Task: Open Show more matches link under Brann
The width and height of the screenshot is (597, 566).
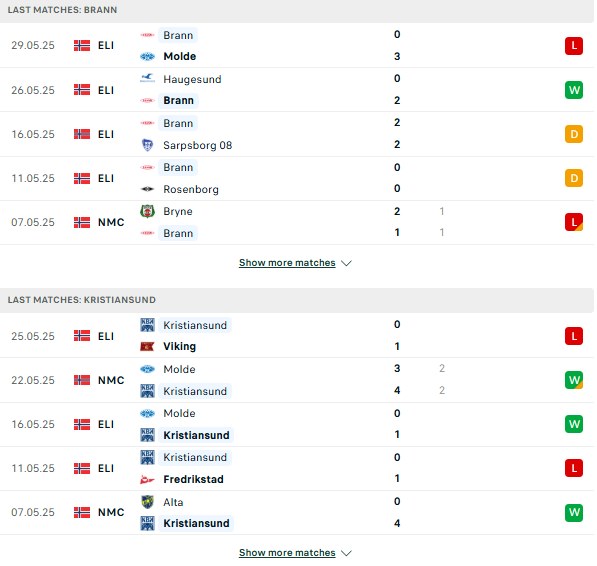Action: tap(287, 263)
